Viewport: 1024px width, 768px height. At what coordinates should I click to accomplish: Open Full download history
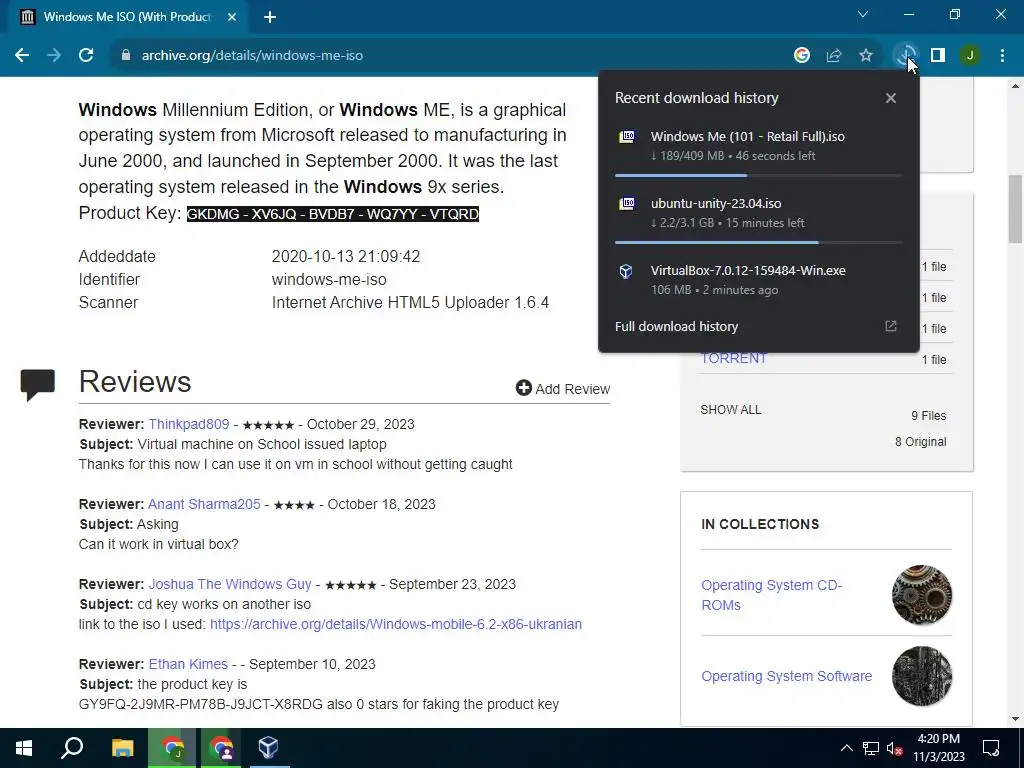(677, 327)
